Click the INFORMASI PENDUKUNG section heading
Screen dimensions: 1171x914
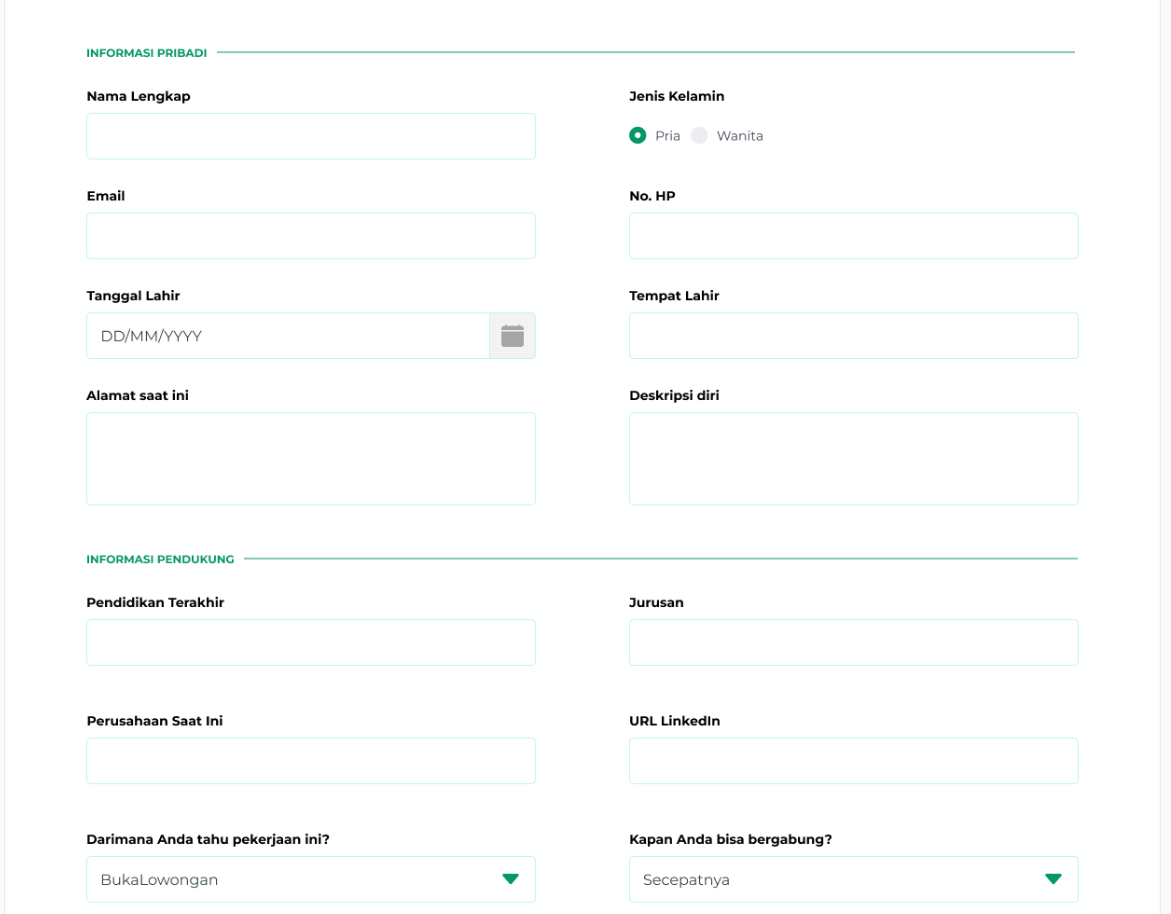pos(160,559)
